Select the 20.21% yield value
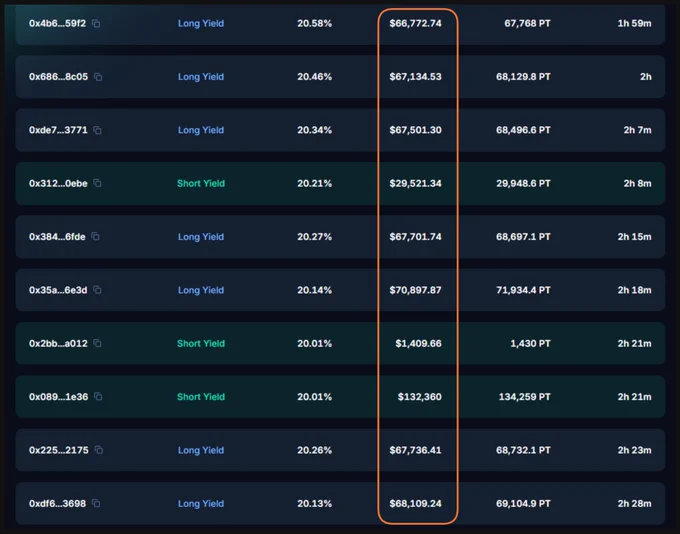680x534 pixels. 314,183
